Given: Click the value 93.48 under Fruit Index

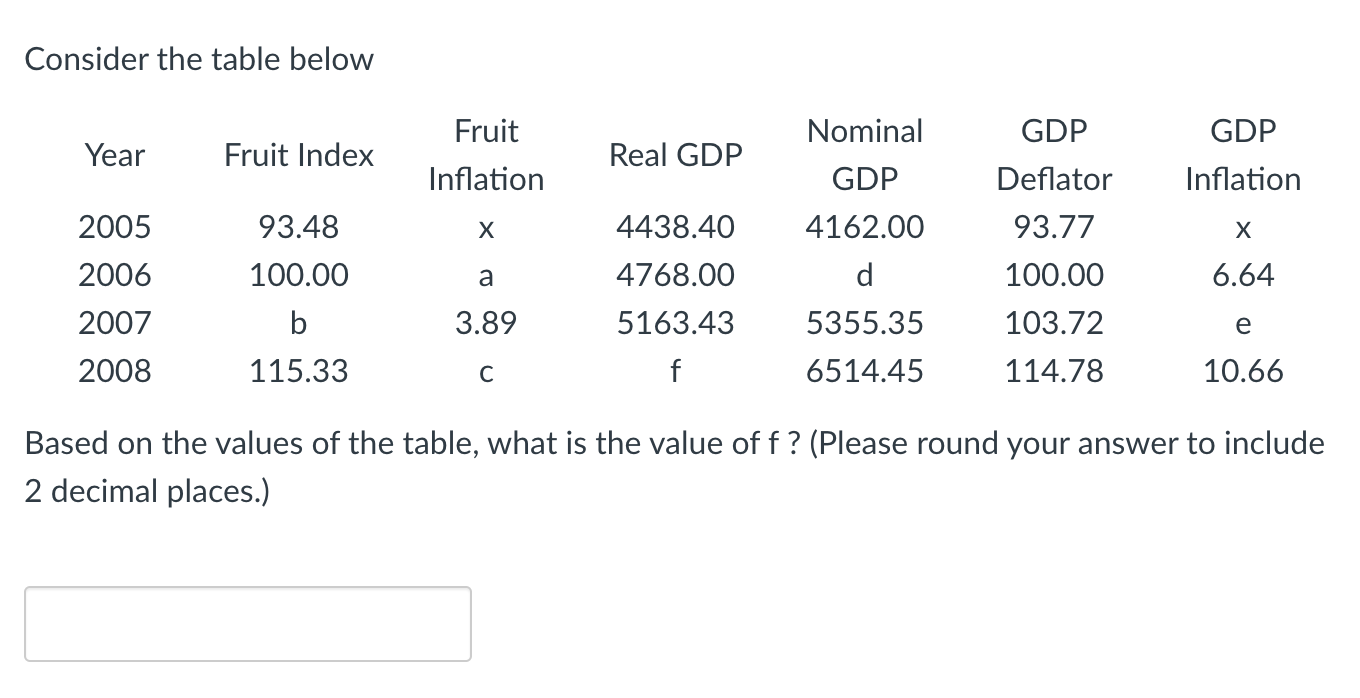Looking at the screenshot, I should pos(297,227).
